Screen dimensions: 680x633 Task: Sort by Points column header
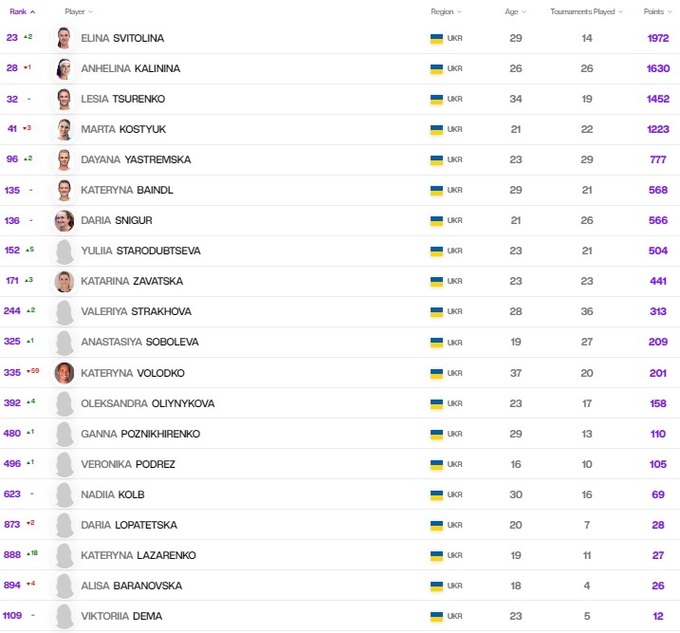657,12
